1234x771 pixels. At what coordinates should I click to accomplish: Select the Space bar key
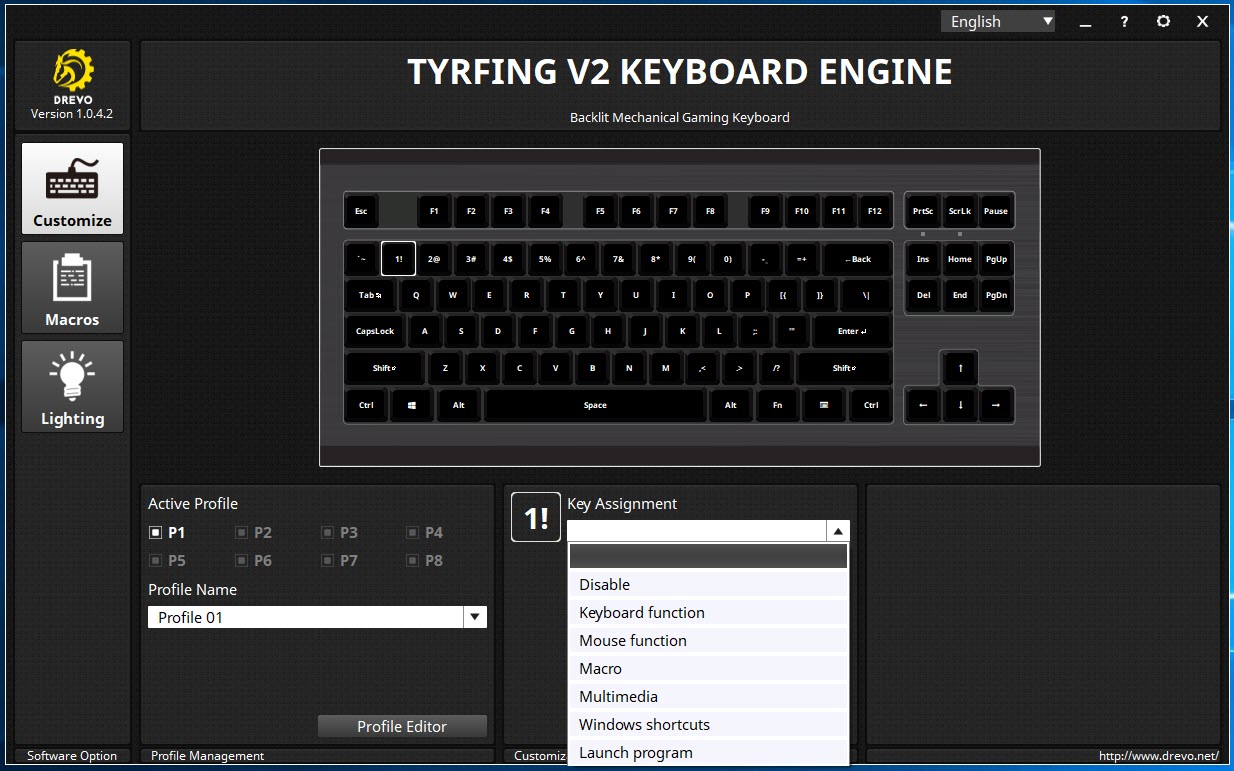pyautogui.click(x=595, y=405)
